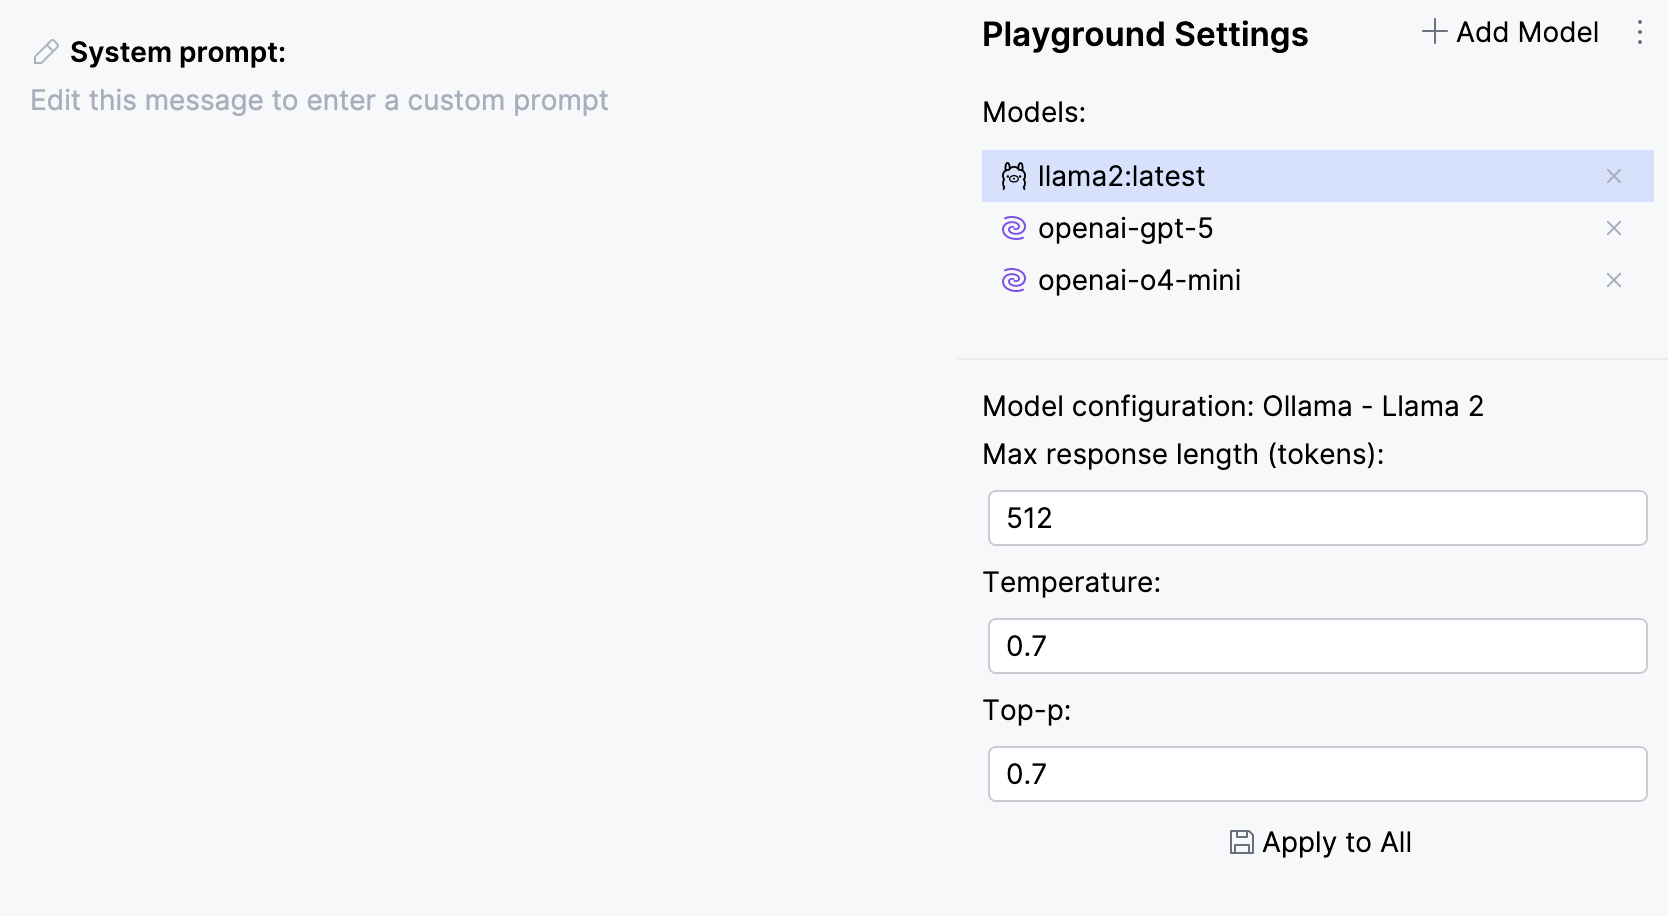Click the Max response length input showing 512

(1316, 517)
